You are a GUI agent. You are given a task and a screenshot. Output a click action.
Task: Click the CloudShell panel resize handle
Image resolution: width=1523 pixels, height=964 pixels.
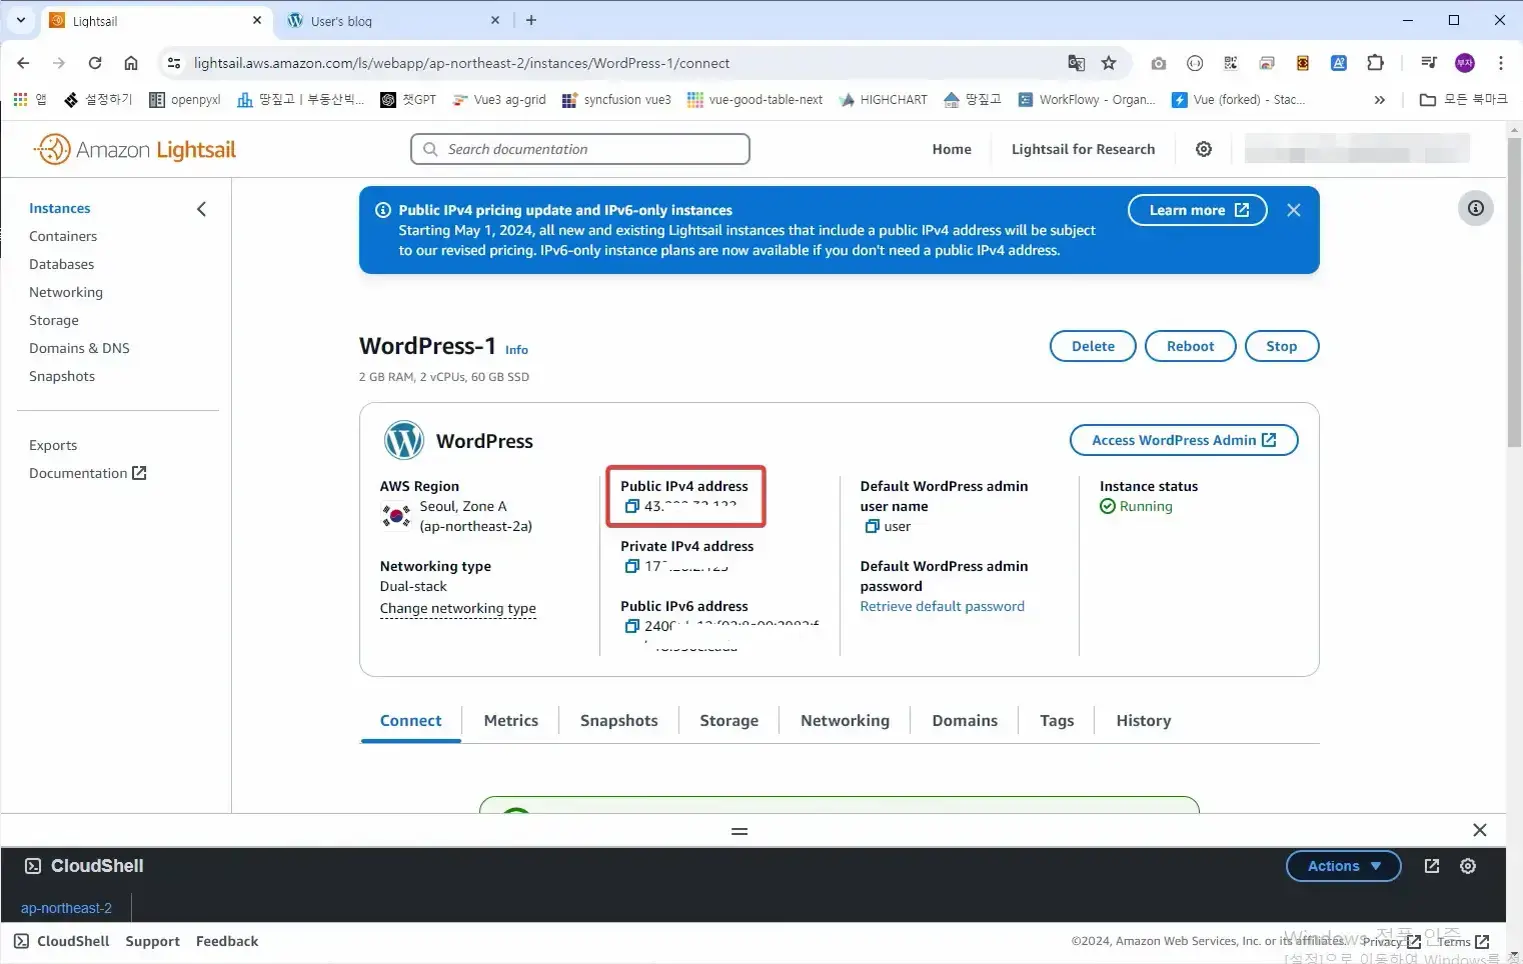pyautogui.click(x=740, y=831)
